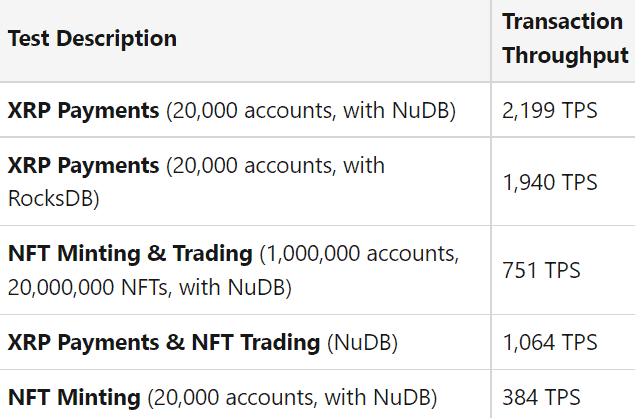Click the word 'RocksDB)' in second row
Image resolution: width=635 pixels, height=418 pixels.
click(x=53, y=199)
